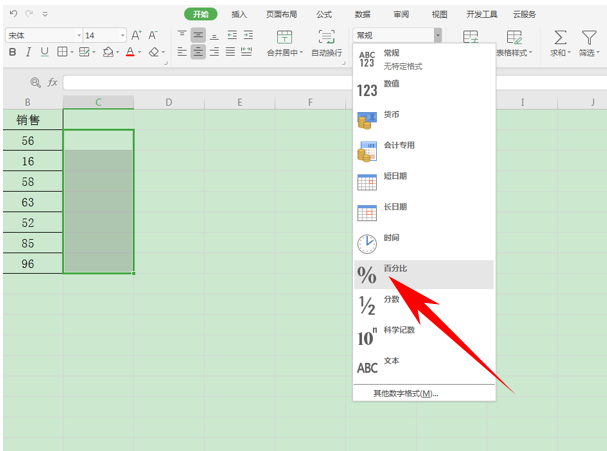The image size is (607, 451).
Task: Click the undo arrow icon
Action: 13,14
